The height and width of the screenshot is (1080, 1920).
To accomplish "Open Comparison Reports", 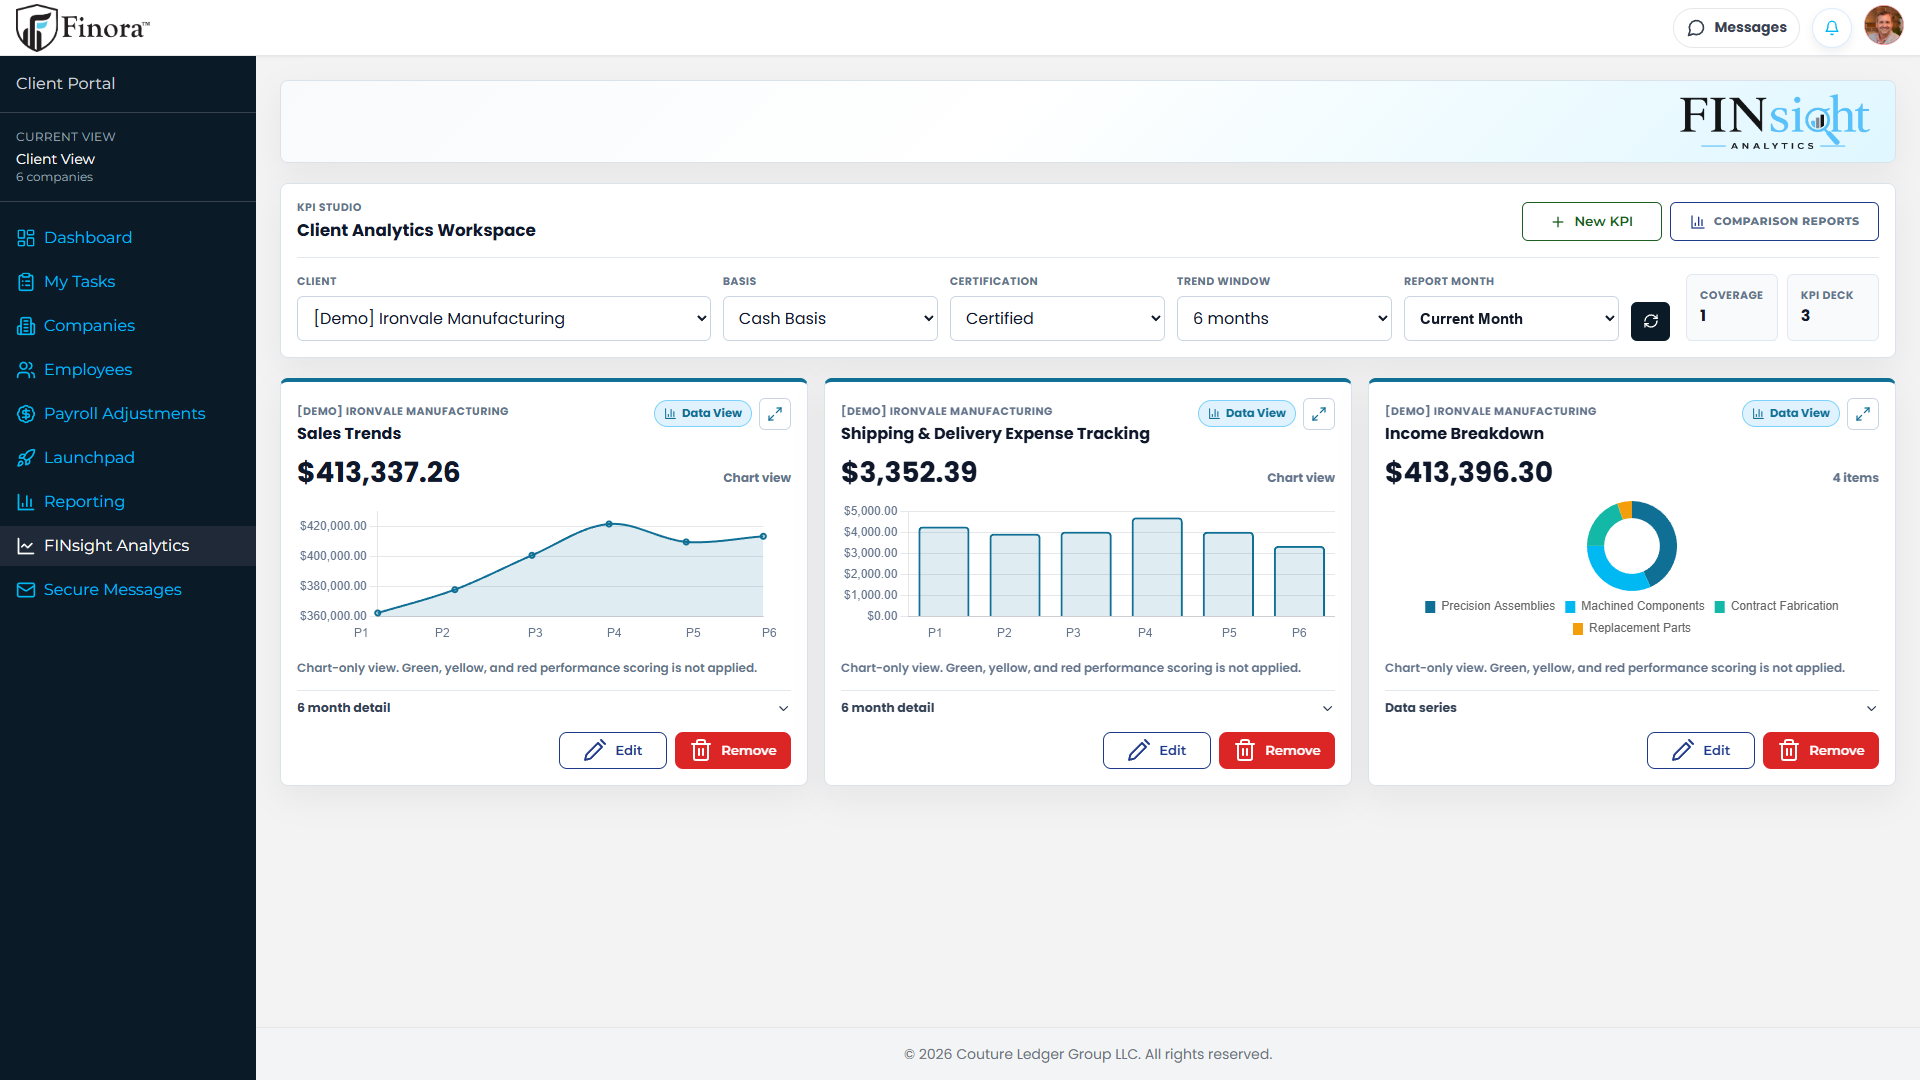I will point(1774,222).
